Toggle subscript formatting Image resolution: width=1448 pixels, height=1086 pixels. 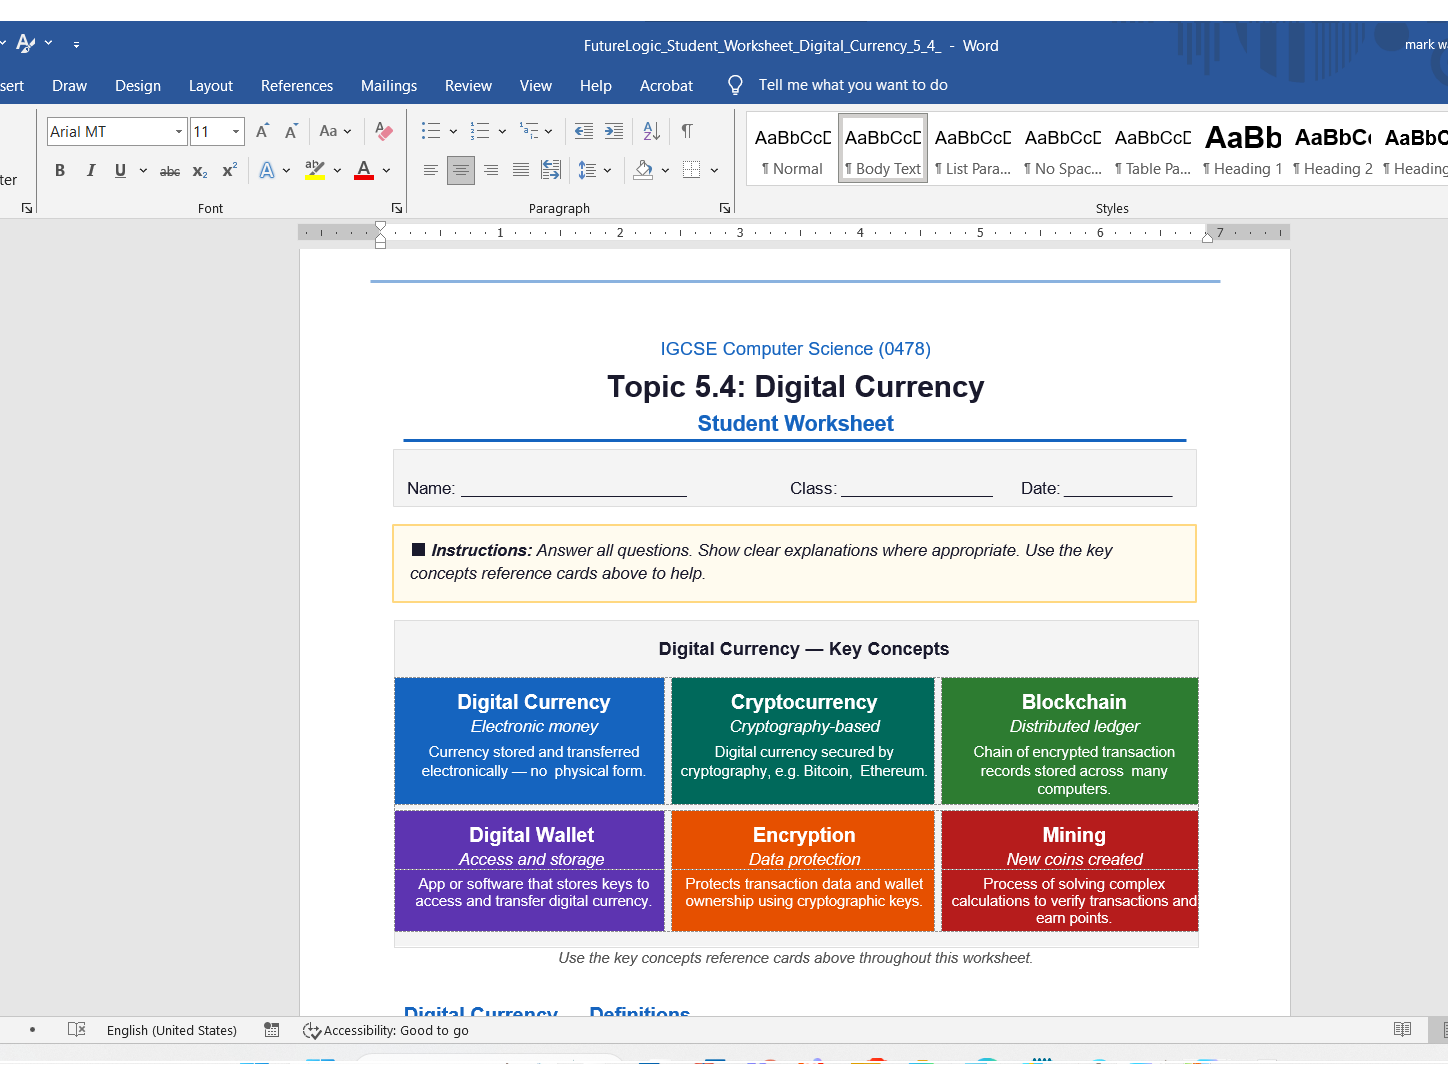pos(200,171)
